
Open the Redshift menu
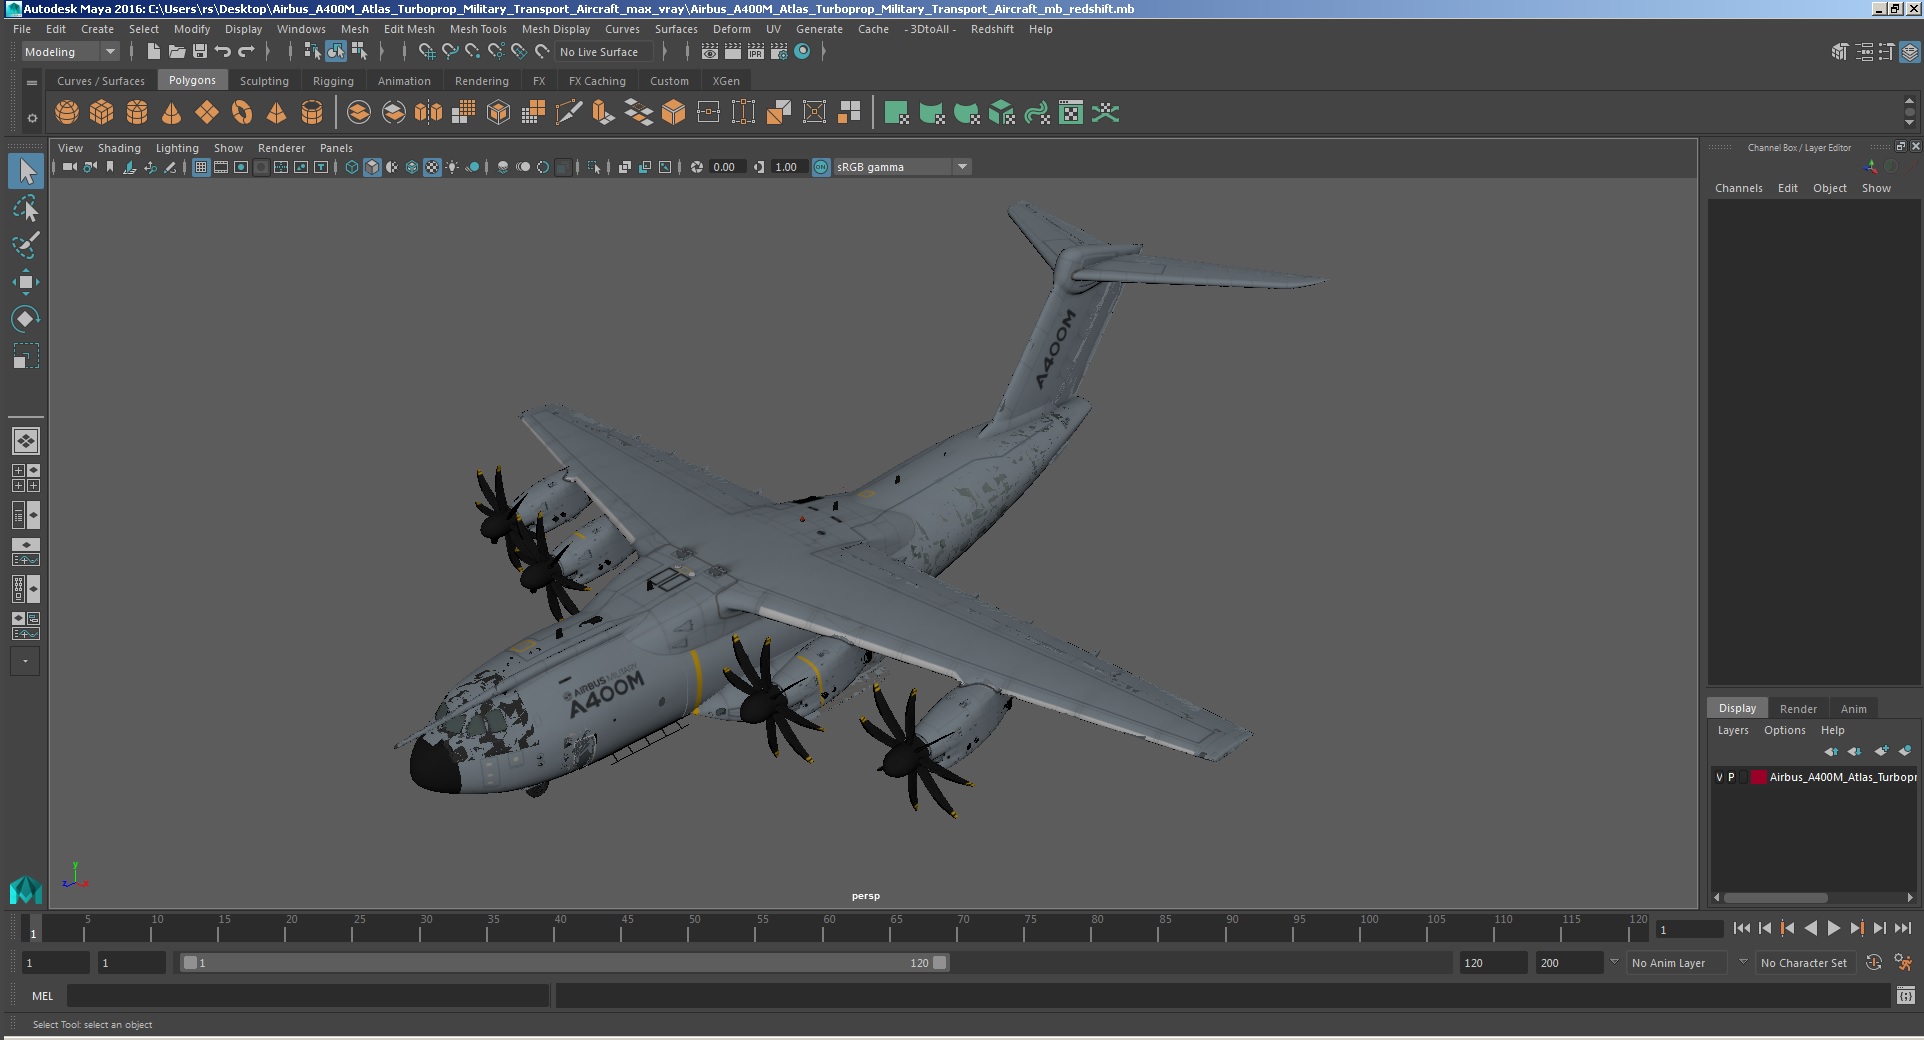click(992, 29)
